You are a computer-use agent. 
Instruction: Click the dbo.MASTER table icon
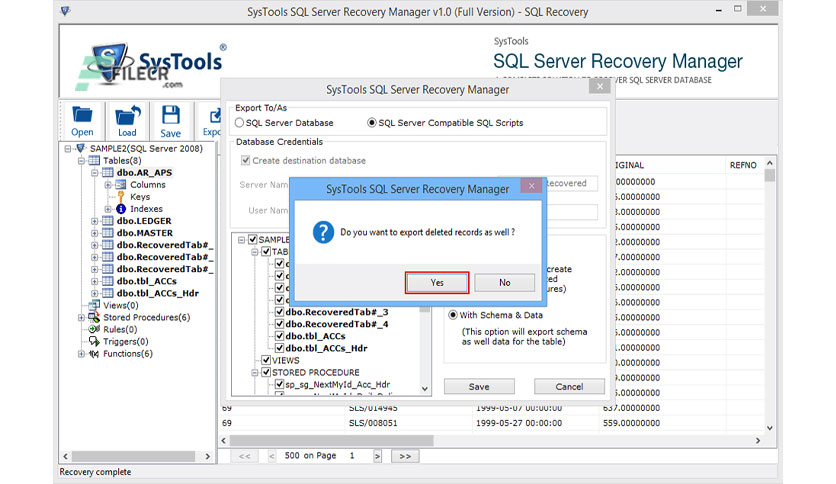pos(108,233)
